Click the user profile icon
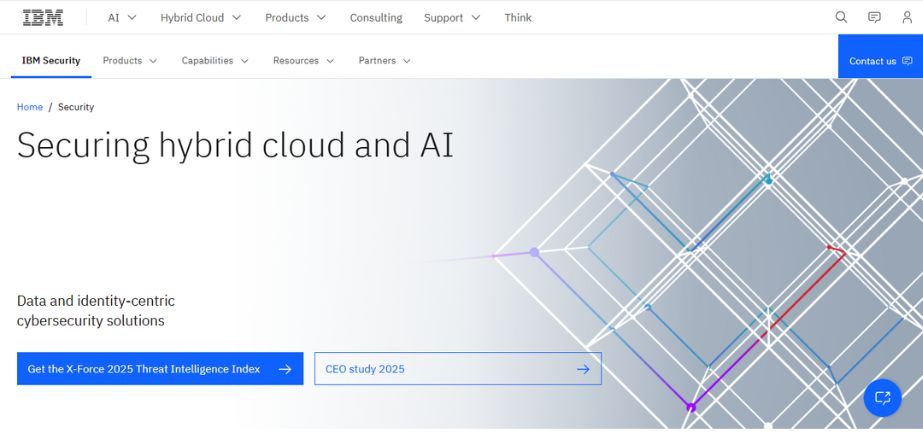Screen dimensions: 923x435 click(x=907, y=17)
